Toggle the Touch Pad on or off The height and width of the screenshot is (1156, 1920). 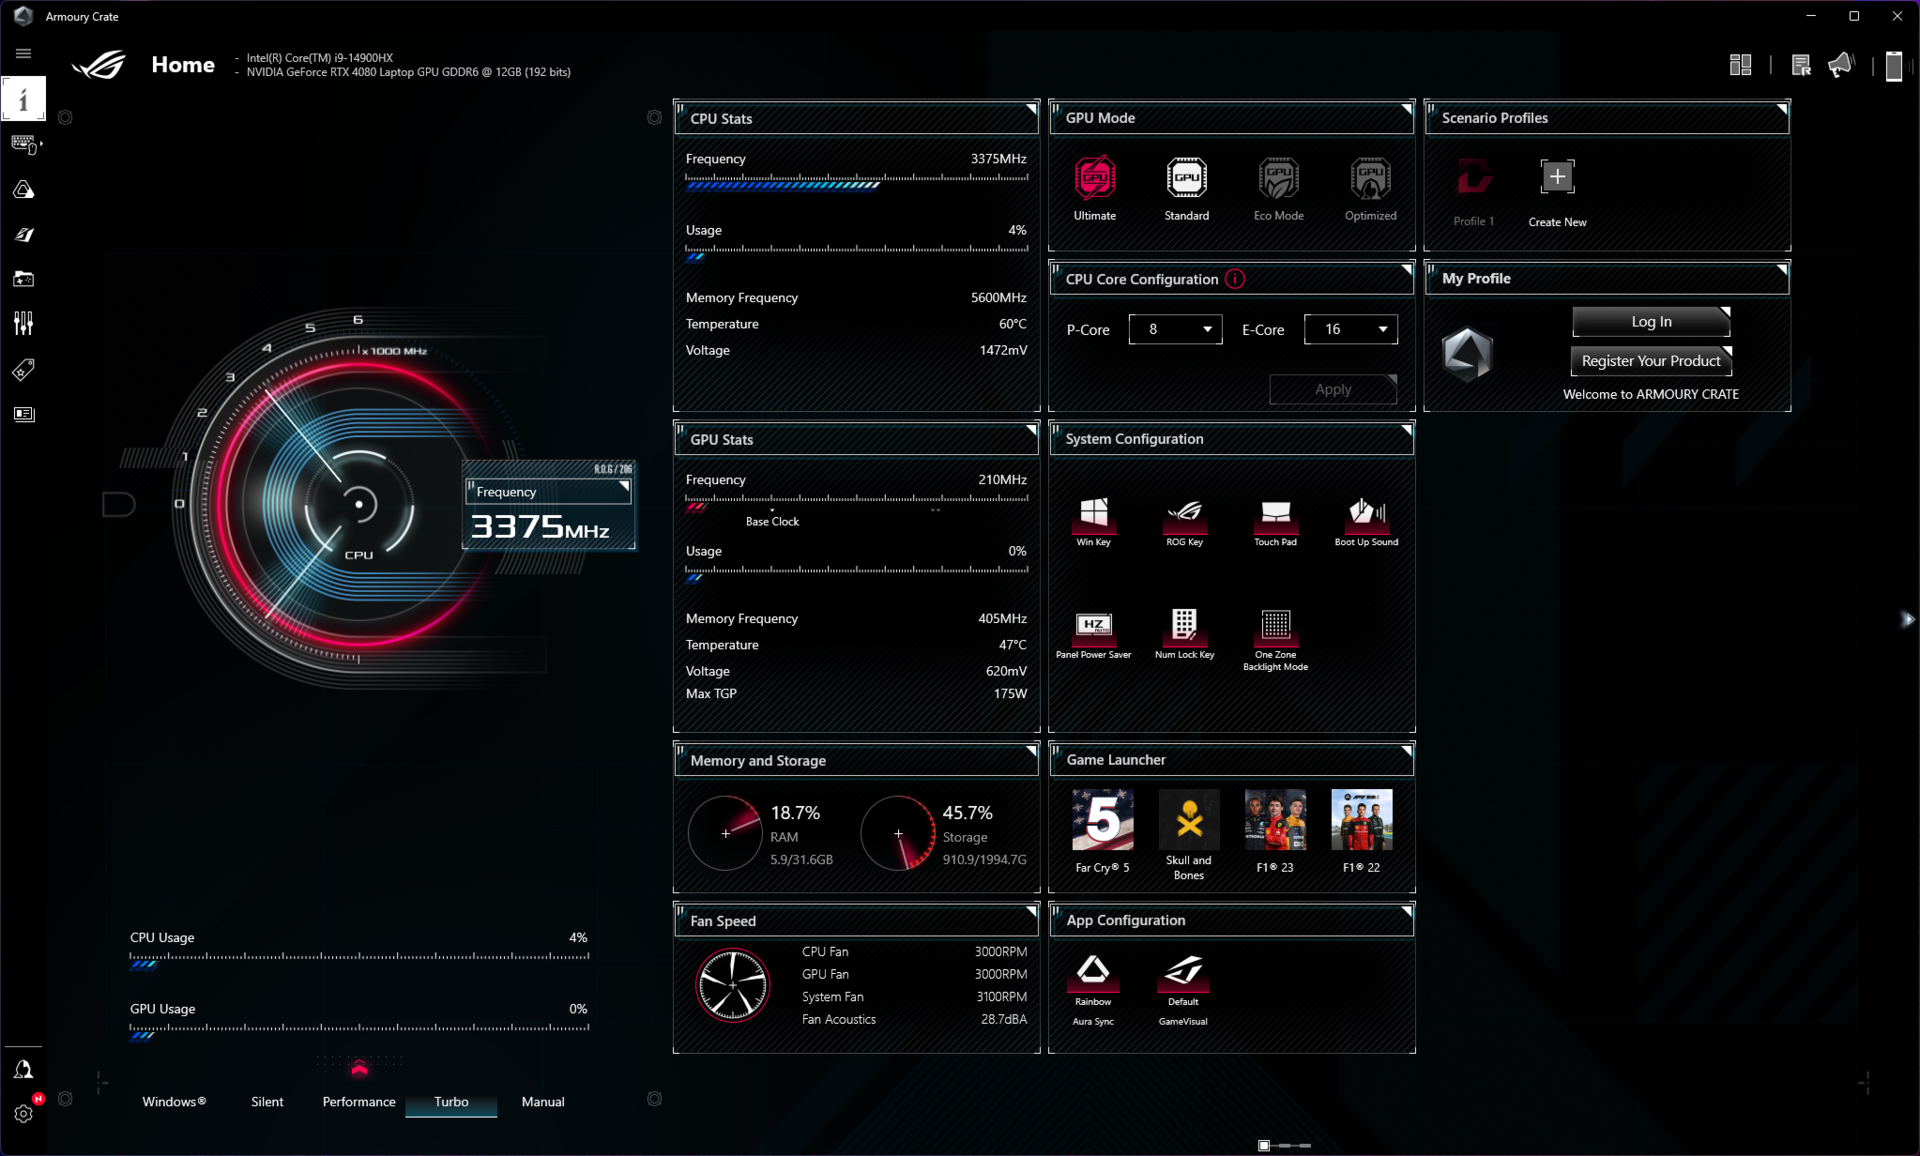click(x=1275, y=513)
